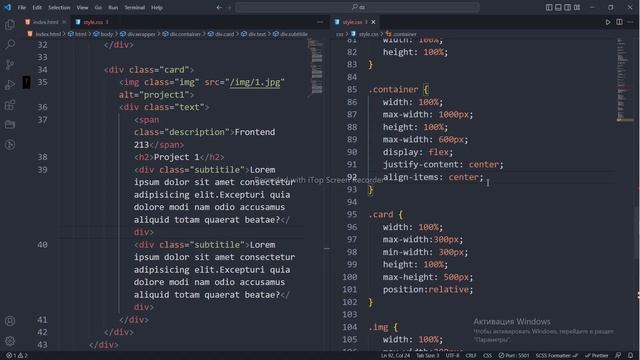The width and height of the screenshot is (640, 360).
Task: Open the Go menu
Action: click(x=98, y=7)
